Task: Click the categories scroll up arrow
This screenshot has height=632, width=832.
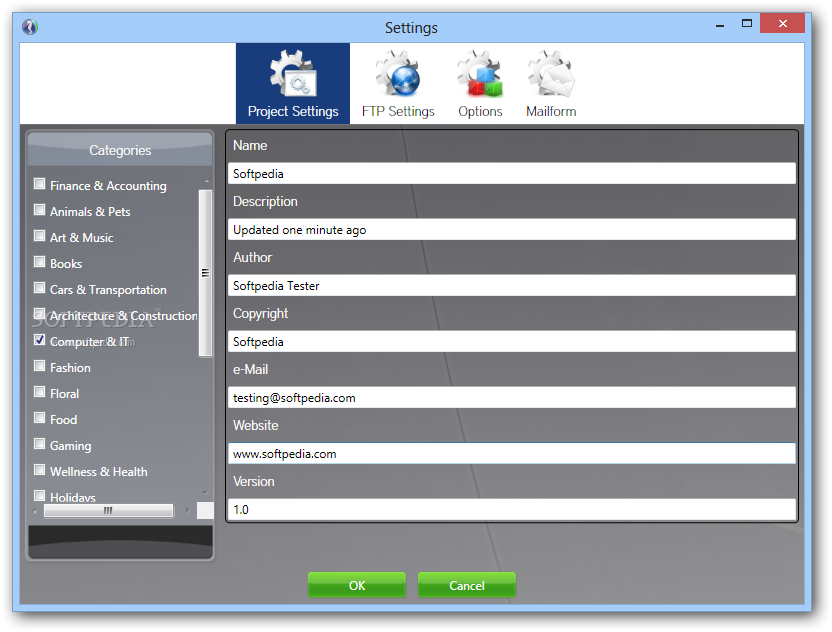Action: point(206,182)
